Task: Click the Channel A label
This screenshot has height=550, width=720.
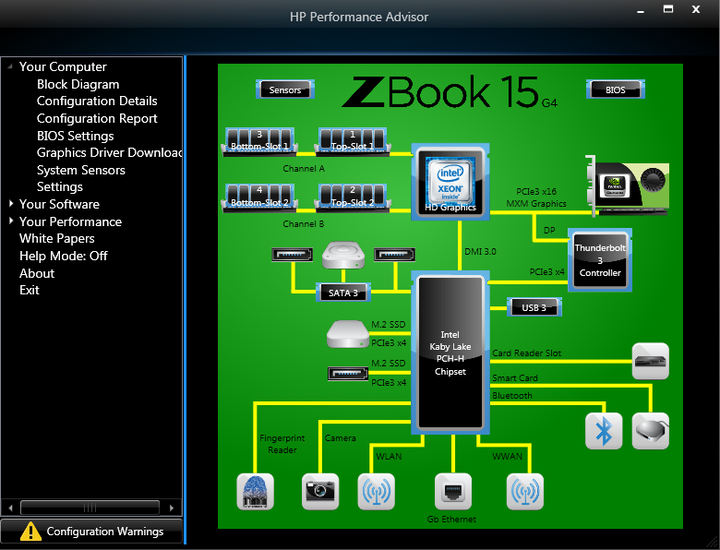Action: [x=304, y=168]
